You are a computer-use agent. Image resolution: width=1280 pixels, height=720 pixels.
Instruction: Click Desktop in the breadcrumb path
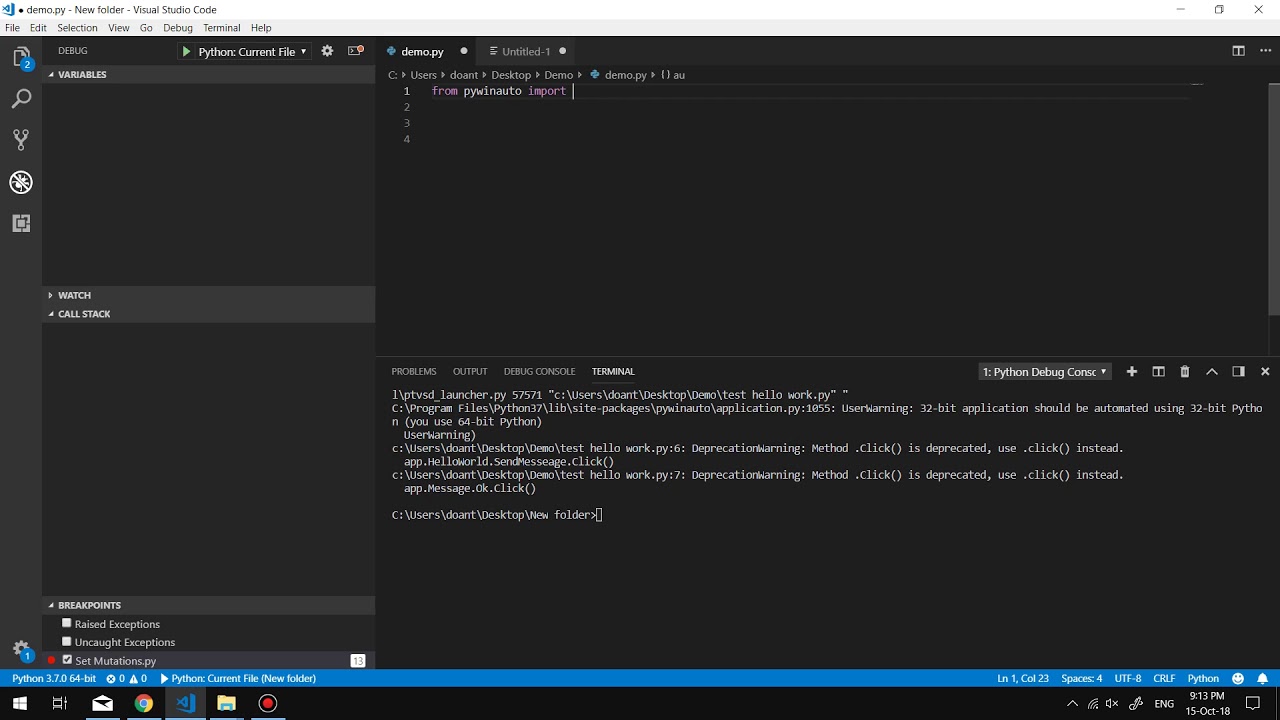(x=511, y=75)
